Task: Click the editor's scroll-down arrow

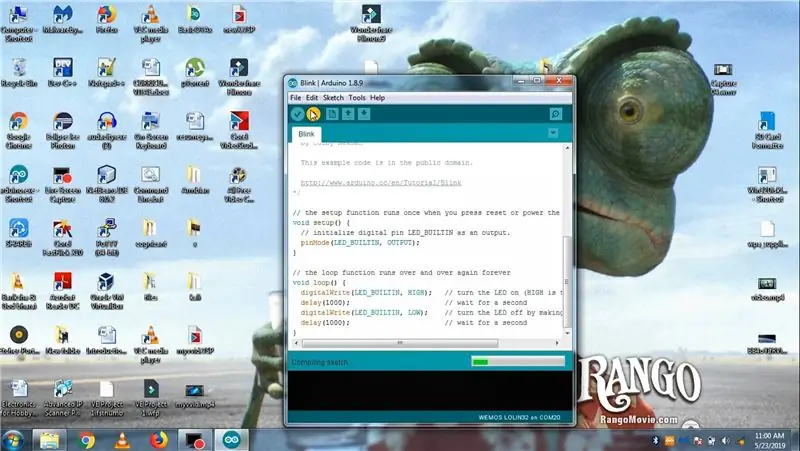Action: tap(567, 333)
